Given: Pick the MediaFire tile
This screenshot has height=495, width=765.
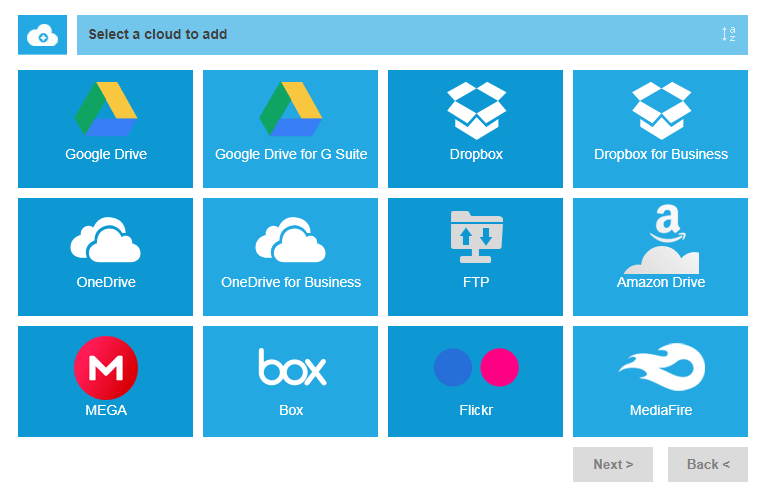Looking at the screenshot, I should pyautogui.click(x=660, y=381).
